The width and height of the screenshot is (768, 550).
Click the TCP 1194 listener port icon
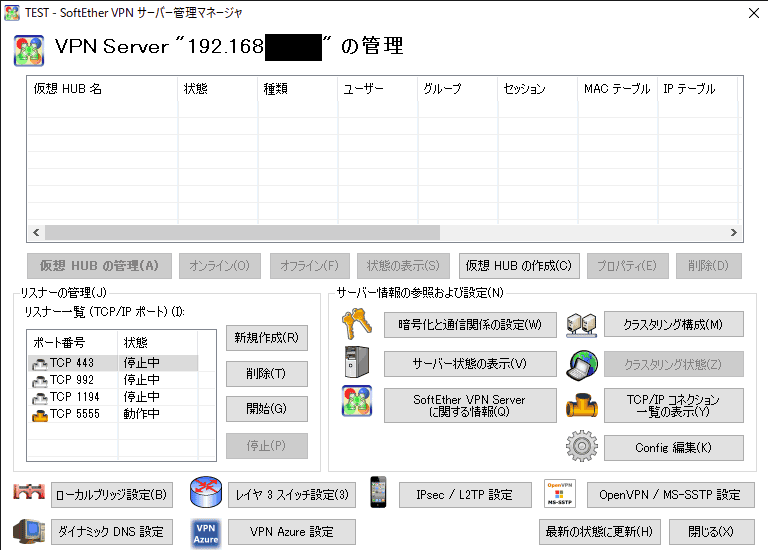tap(40, 398)
